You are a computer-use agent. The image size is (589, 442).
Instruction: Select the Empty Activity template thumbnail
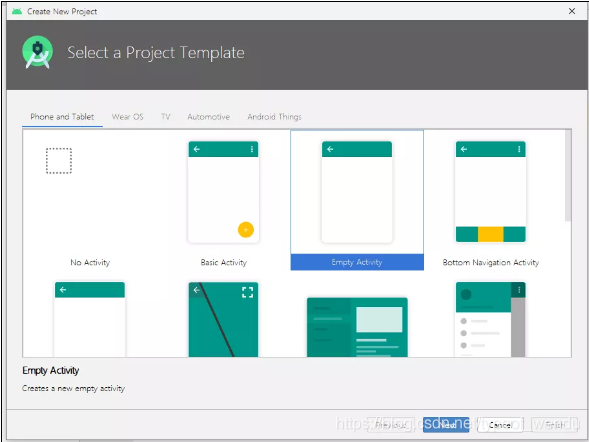coord(357,192)
